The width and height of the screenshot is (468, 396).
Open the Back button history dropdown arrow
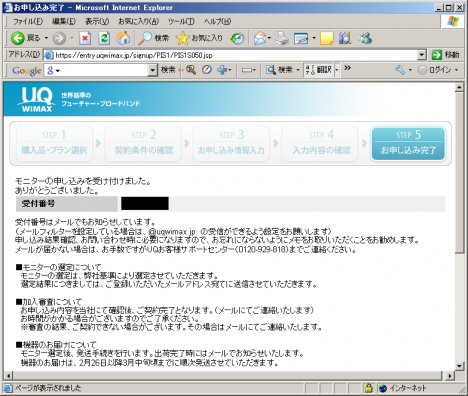point(46,38)
